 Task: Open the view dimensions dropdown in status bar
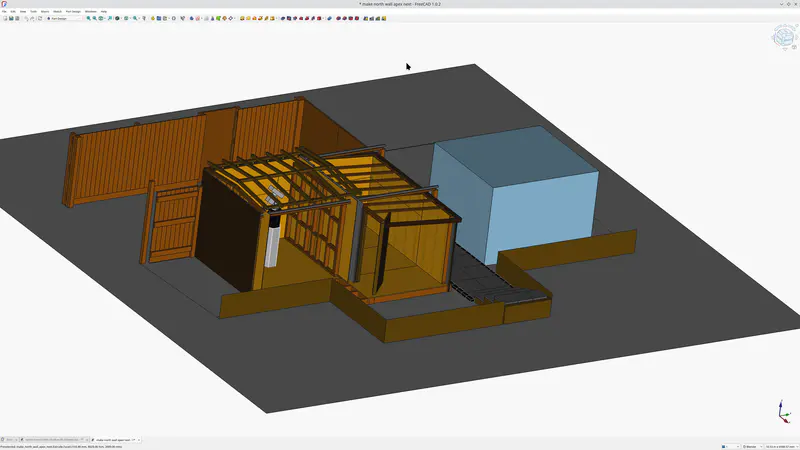pyautogui.click(x=781, y=446)
